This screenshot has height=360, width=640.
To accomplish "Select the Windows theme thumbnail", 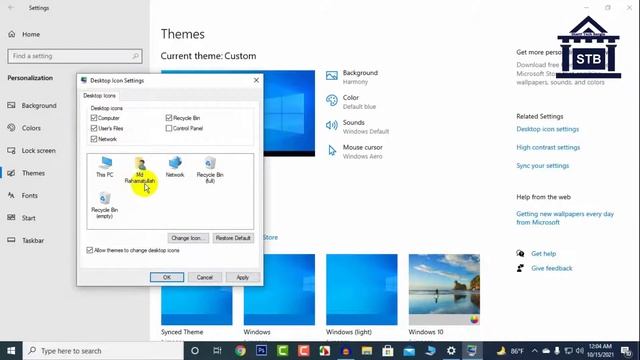I will coord(279,290).
